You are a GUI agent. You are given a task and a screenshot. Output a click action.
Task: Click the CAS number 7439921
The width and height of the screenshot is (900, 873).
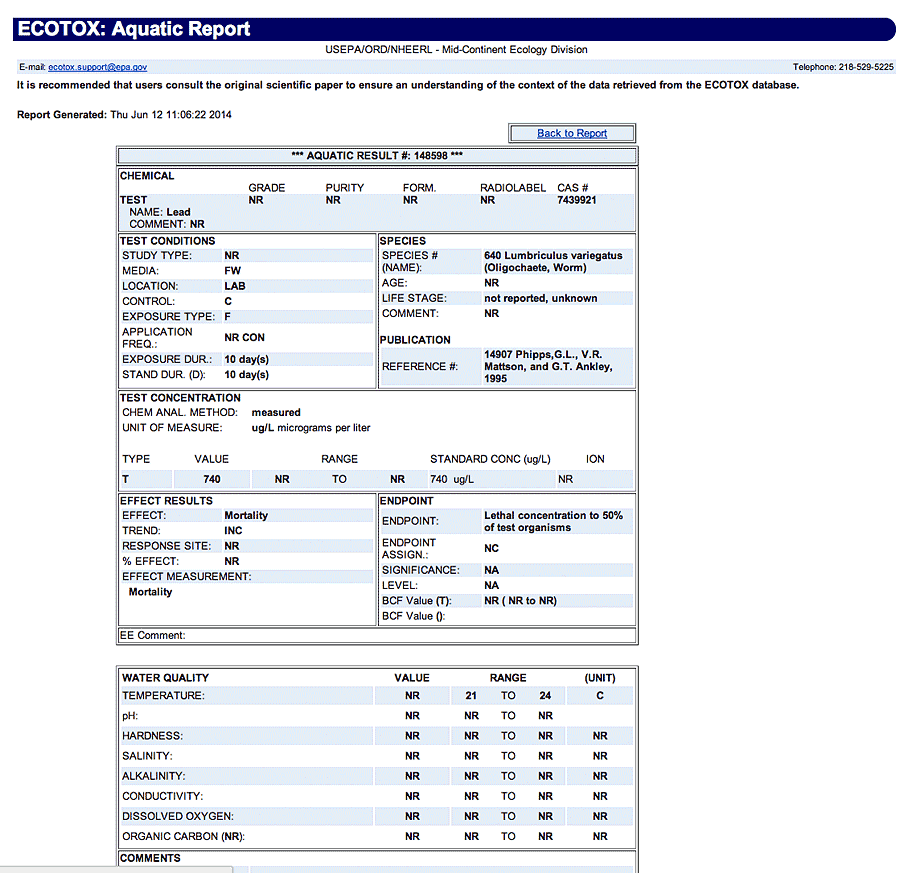point(577,200)
